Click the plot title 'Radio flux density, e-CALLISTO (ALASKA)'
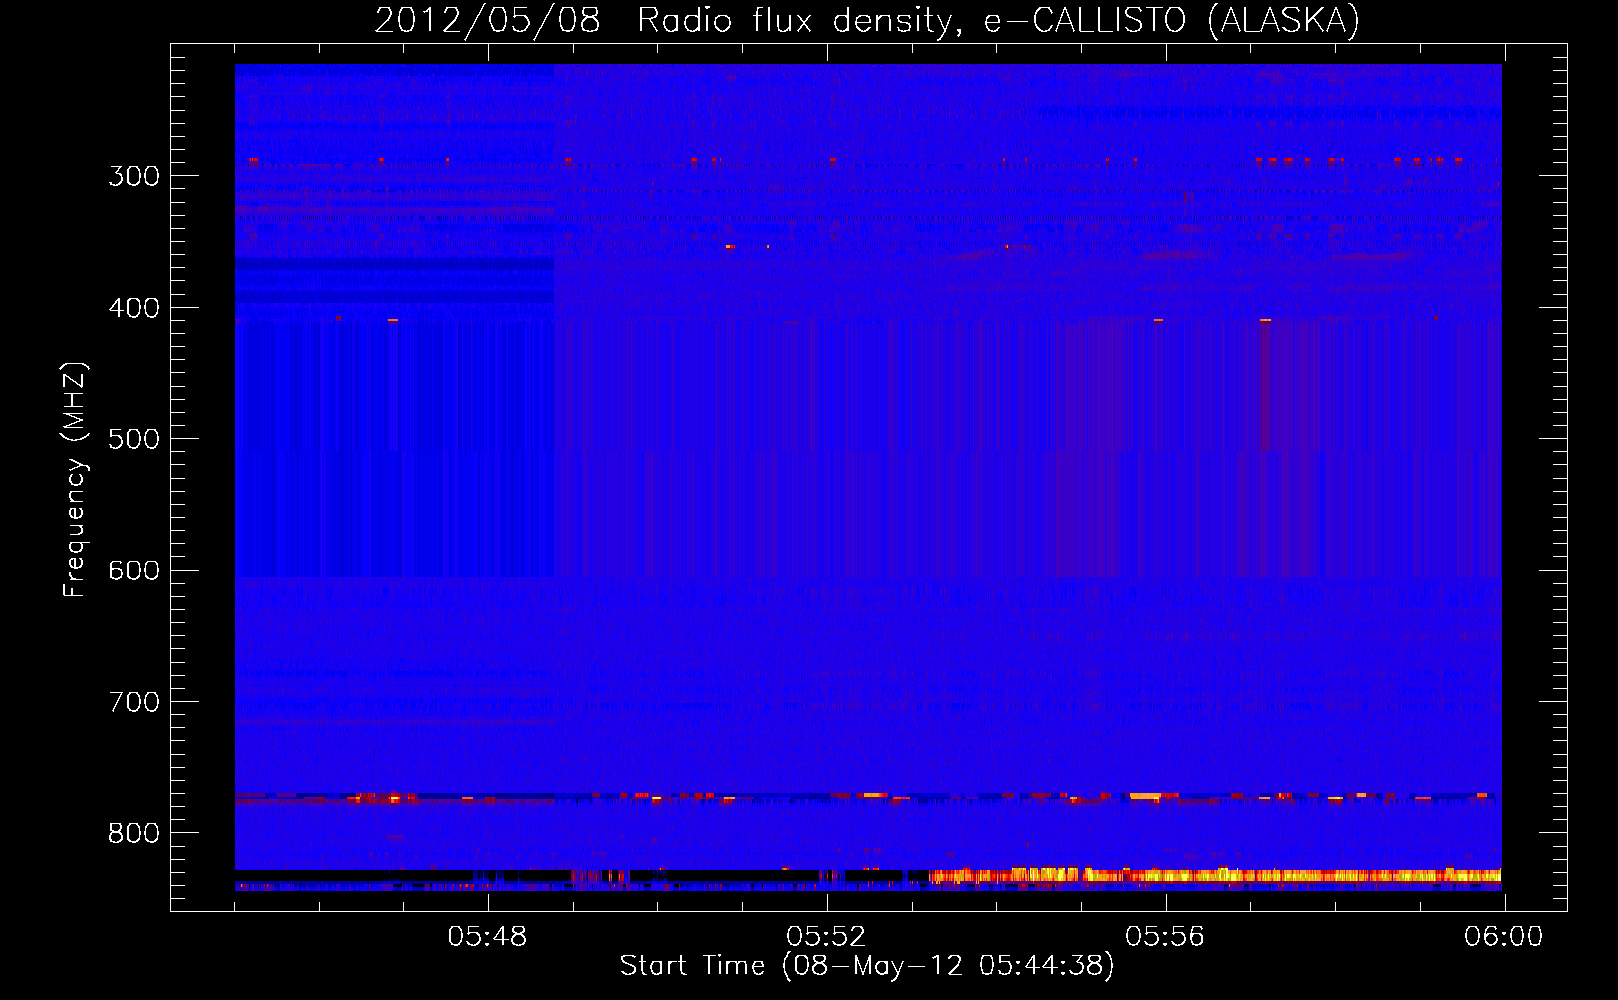Image resolution: width=1618 pixels, height=1000 pixels. pyautogui.click(x=998, y=20)
